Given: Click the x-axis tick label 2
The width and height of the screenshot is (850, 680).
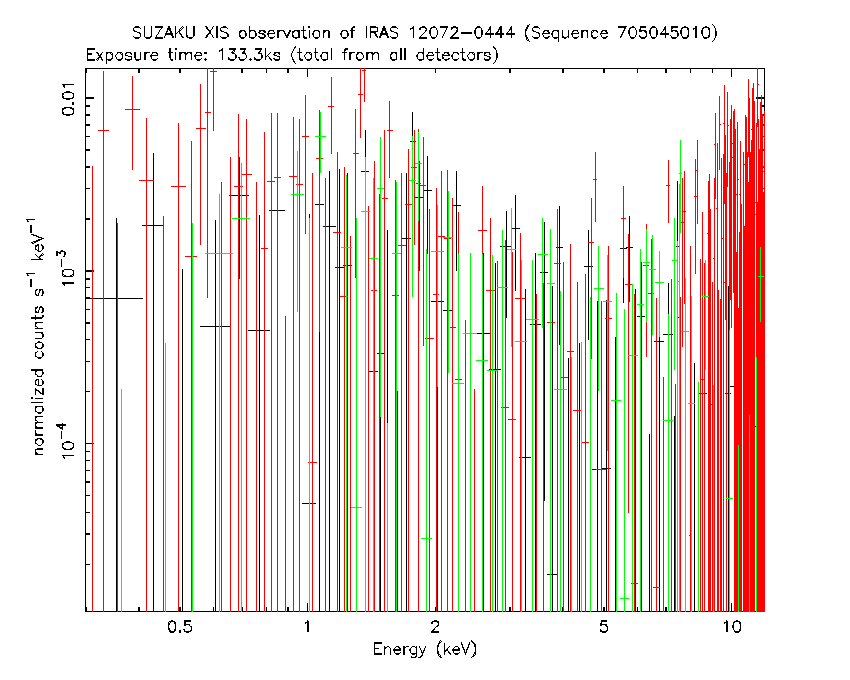Looking at the screenshot, I should coord(435,627).
